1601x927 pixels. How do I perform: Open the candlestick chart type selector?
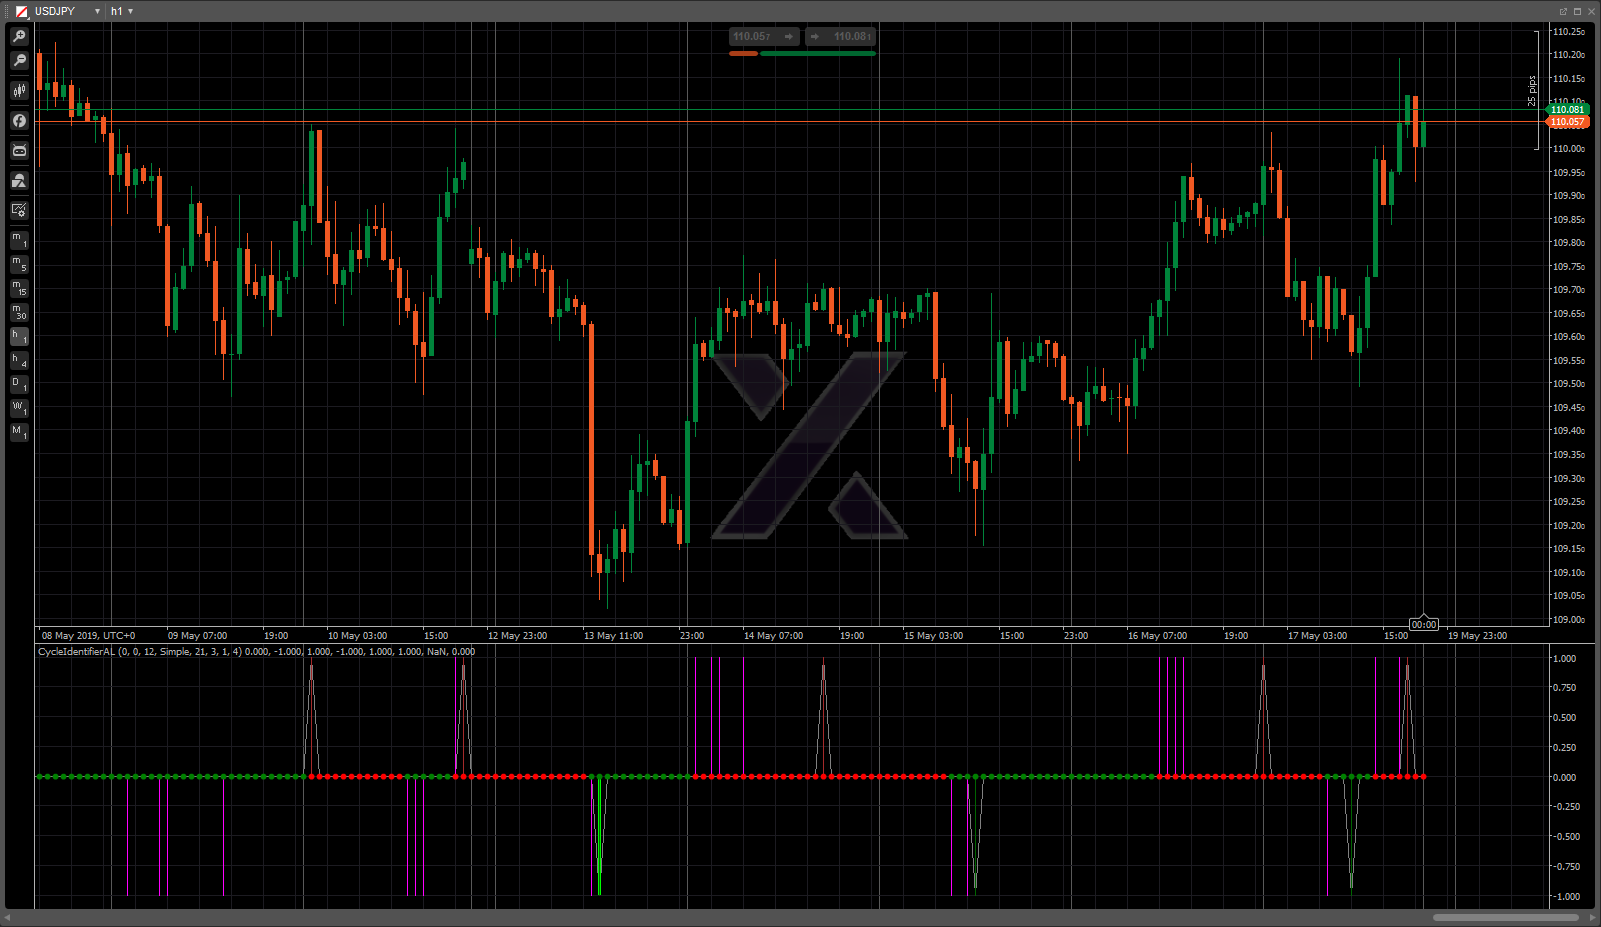point(19,91)
